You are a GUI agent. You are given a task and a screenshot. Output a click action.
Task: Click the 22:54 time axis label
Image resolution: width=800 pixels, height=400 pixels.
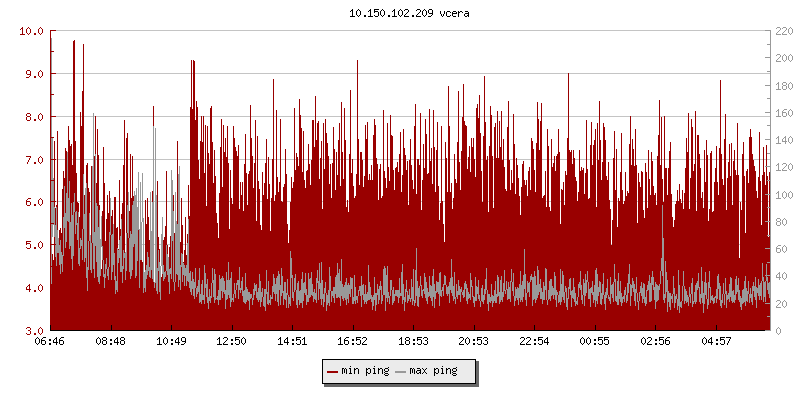pyautogui.click(x=534, y=341)
